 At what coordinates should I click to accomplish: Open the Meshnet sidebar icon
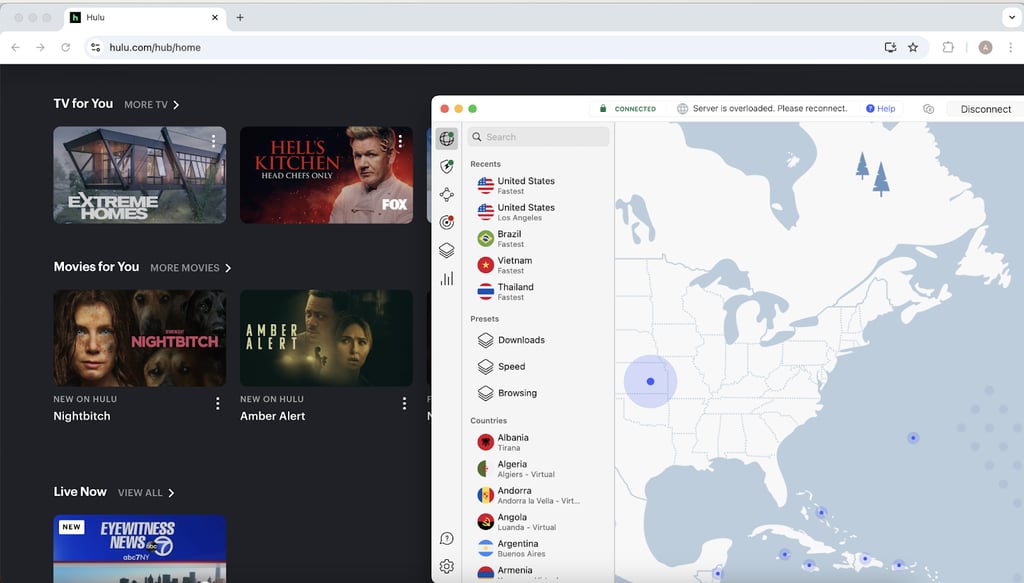447,195
